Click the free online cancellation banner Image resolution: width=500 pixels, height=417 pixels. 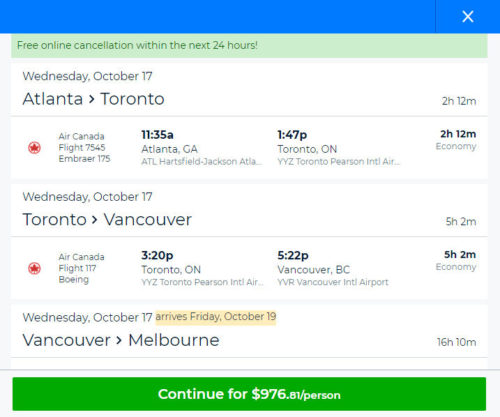[249, 45]
